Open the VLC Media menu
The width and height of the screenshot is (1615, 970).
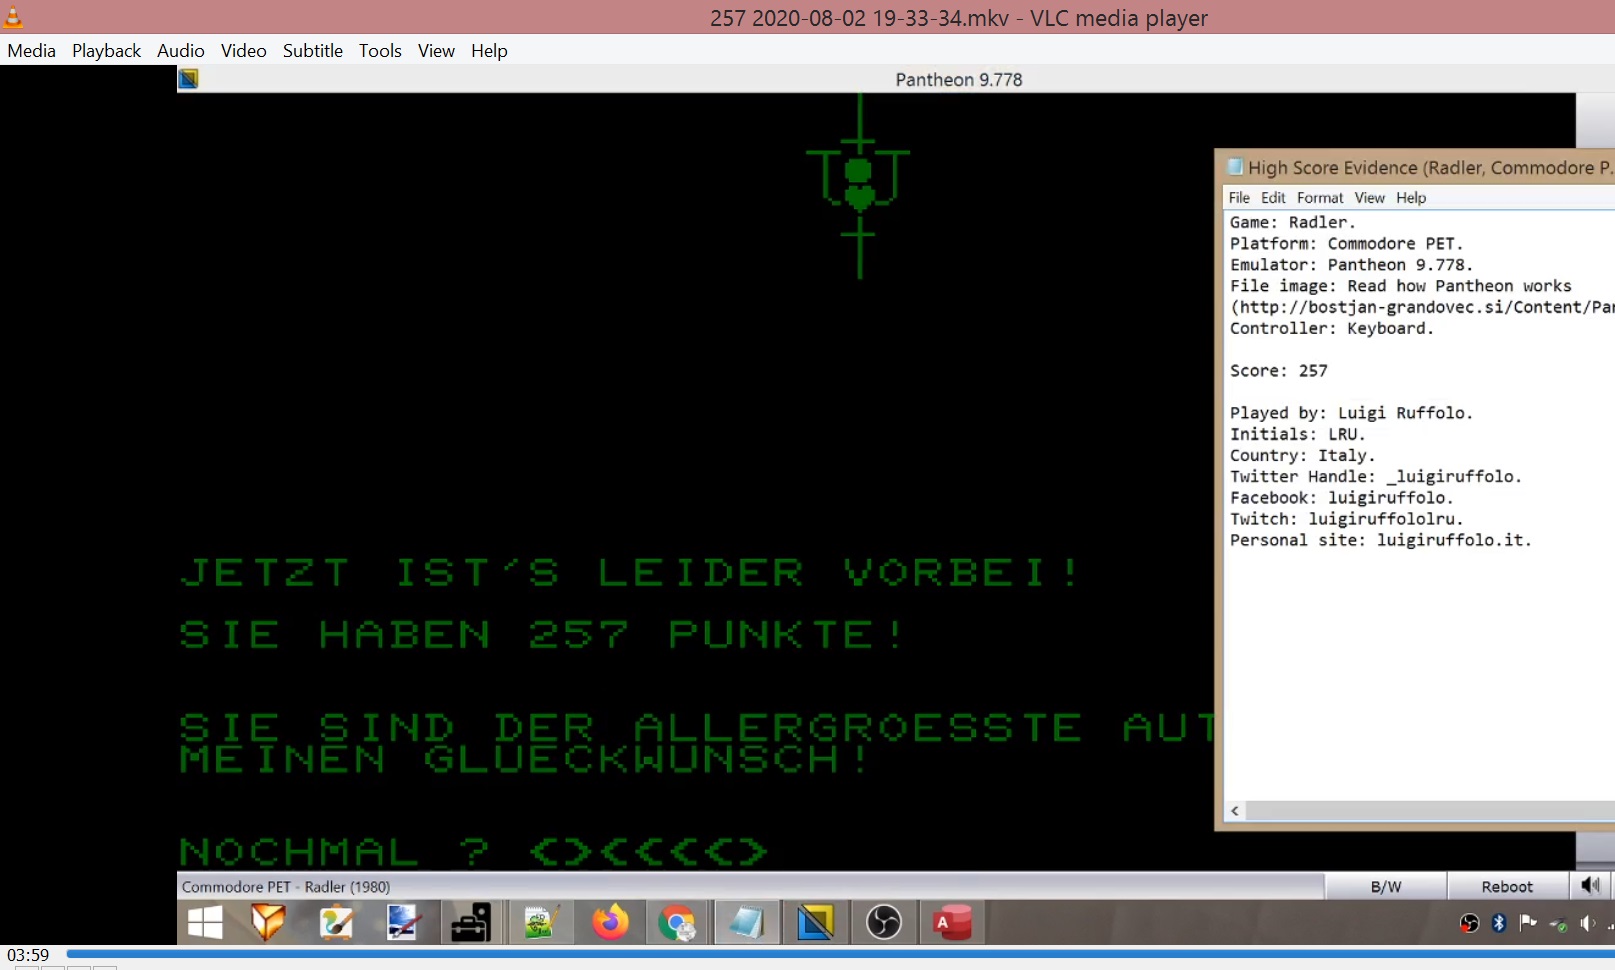(x=31, y=51)
